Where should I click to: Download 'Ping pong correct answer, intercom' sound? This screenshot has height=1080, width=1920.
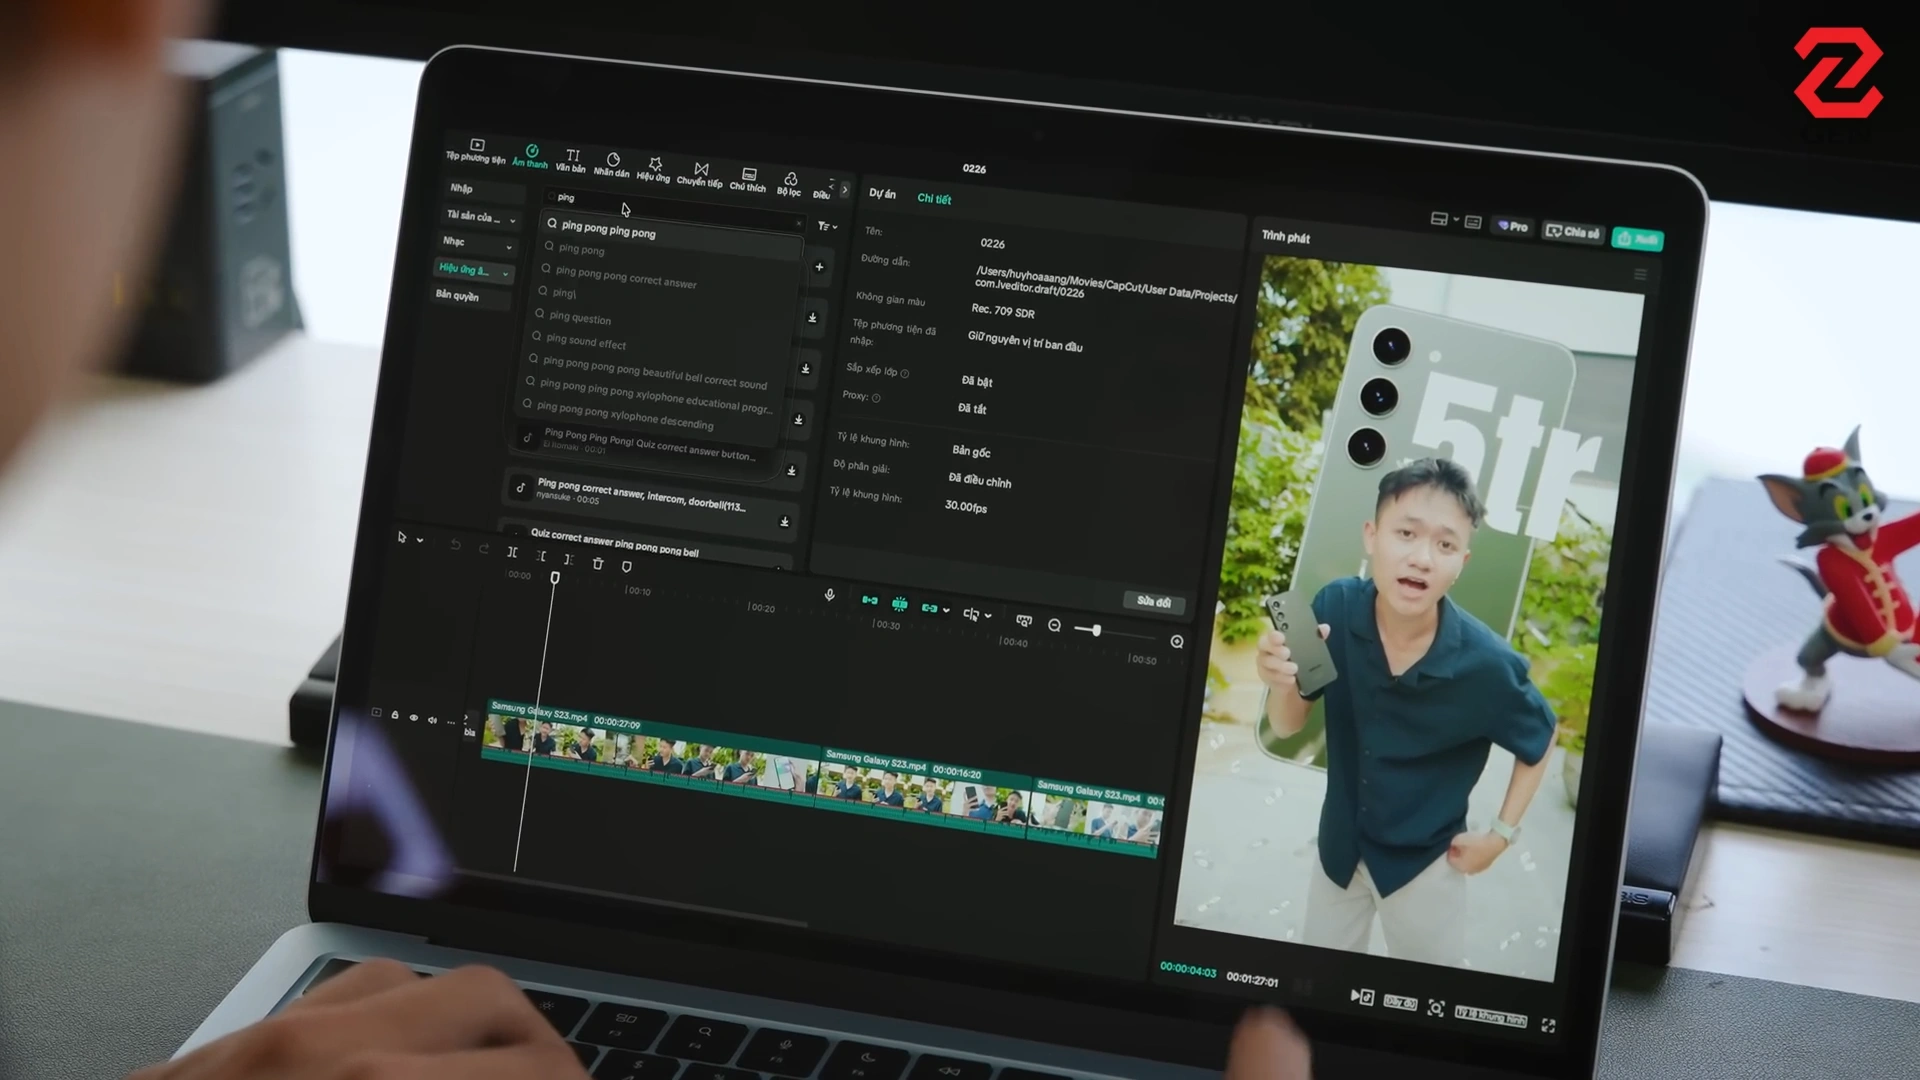784,521
